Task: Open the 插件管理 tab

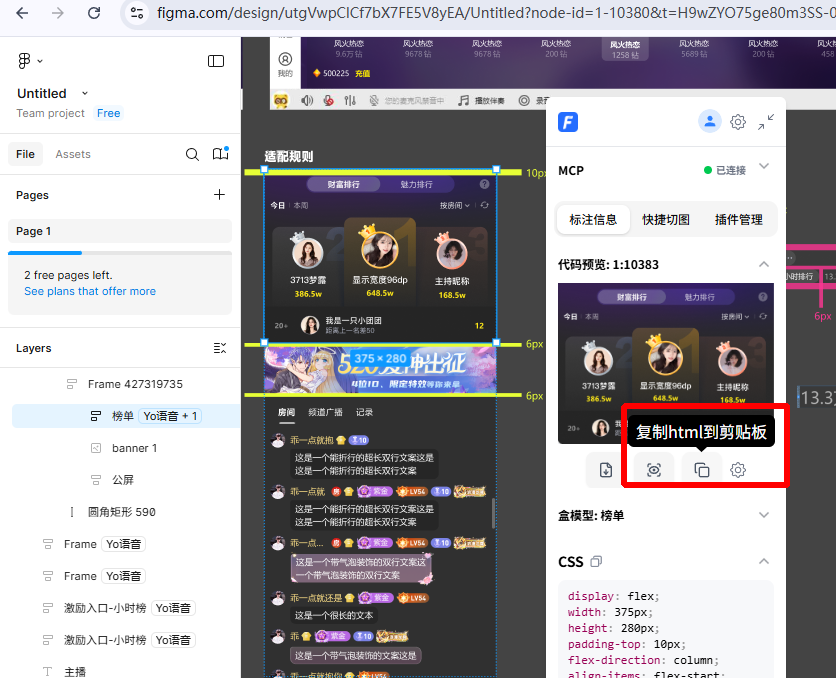Action: point(738,220)
